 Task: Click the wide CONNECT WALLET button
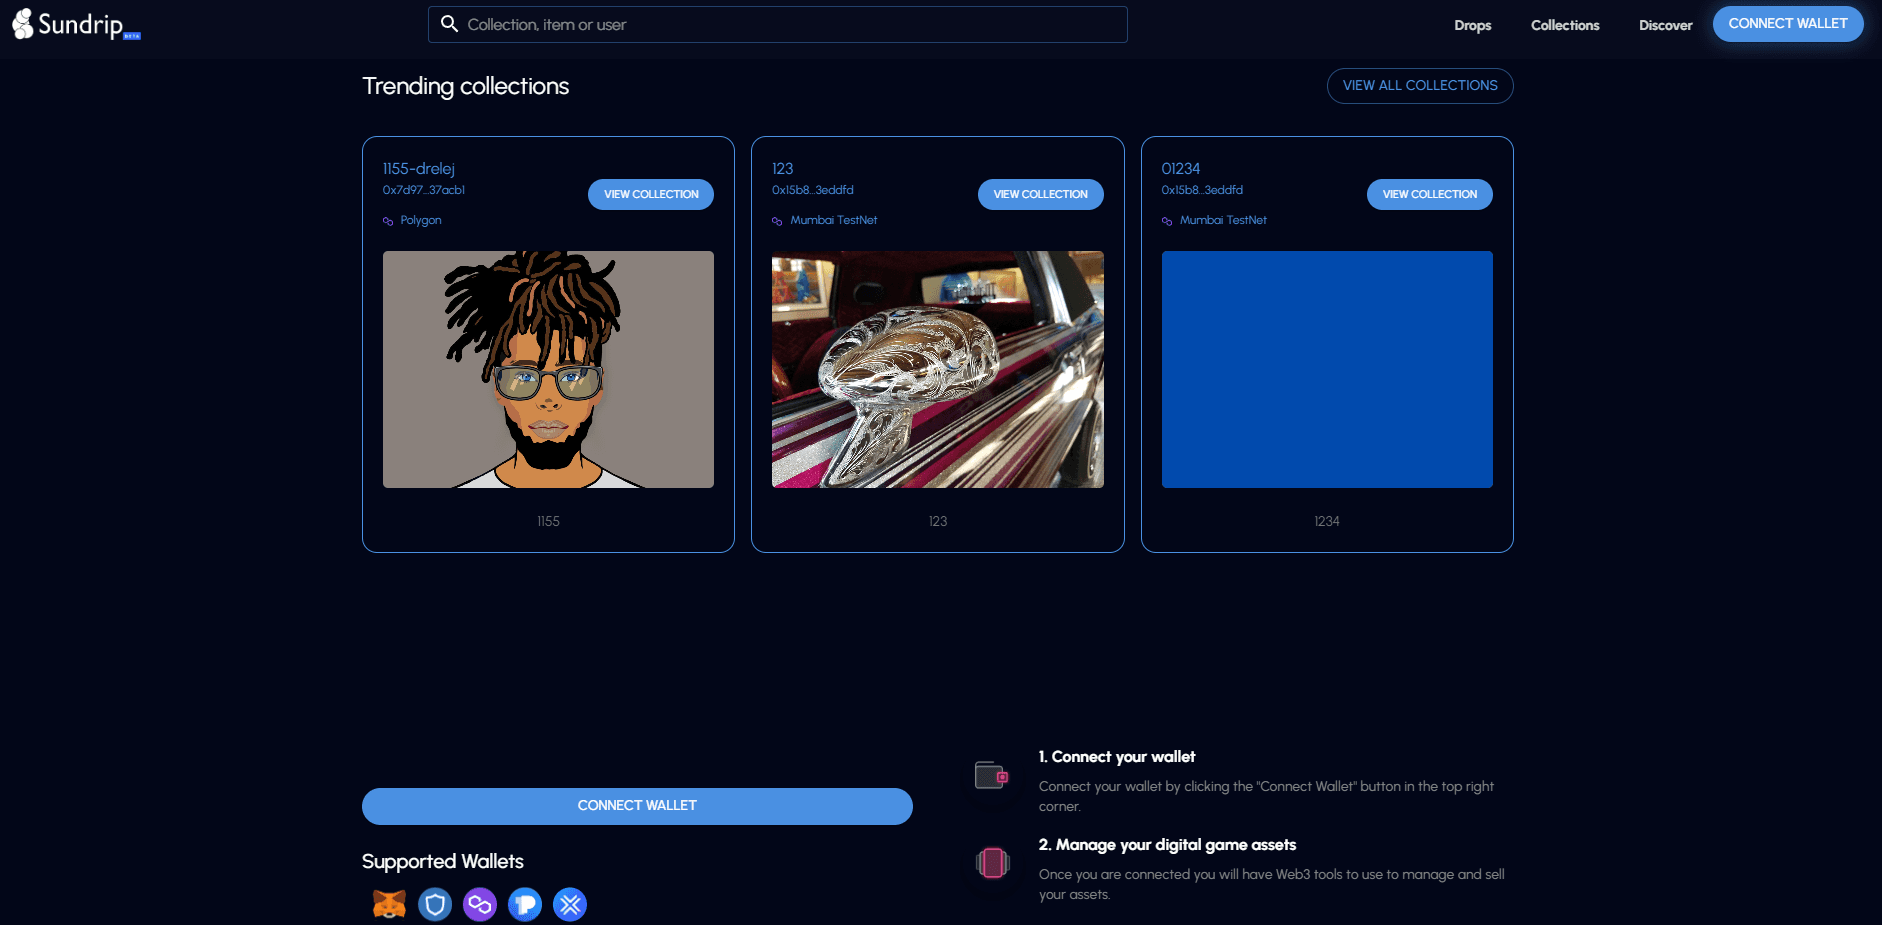637,806
